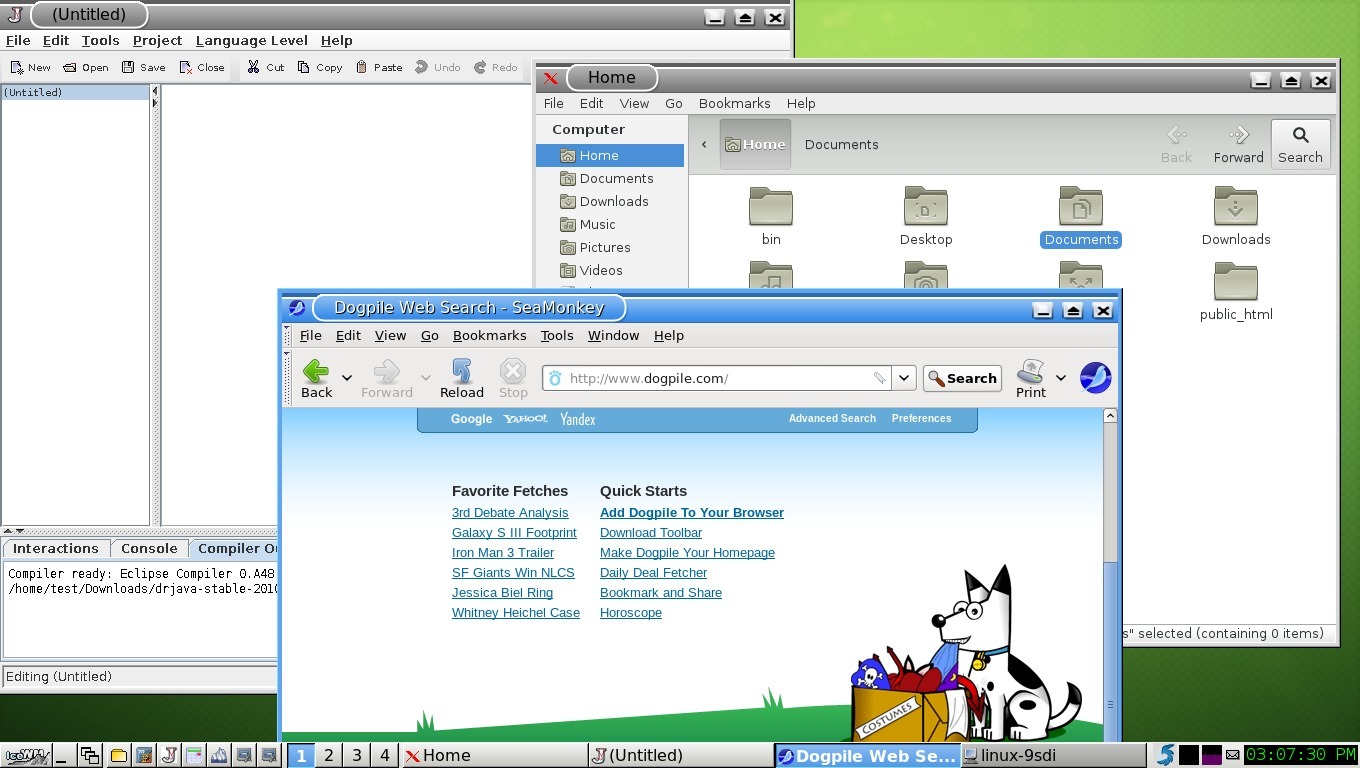Screen dimensions: 1360x768
Task: Click Documents path segment in file manager
Action: (x=842, y=144)
